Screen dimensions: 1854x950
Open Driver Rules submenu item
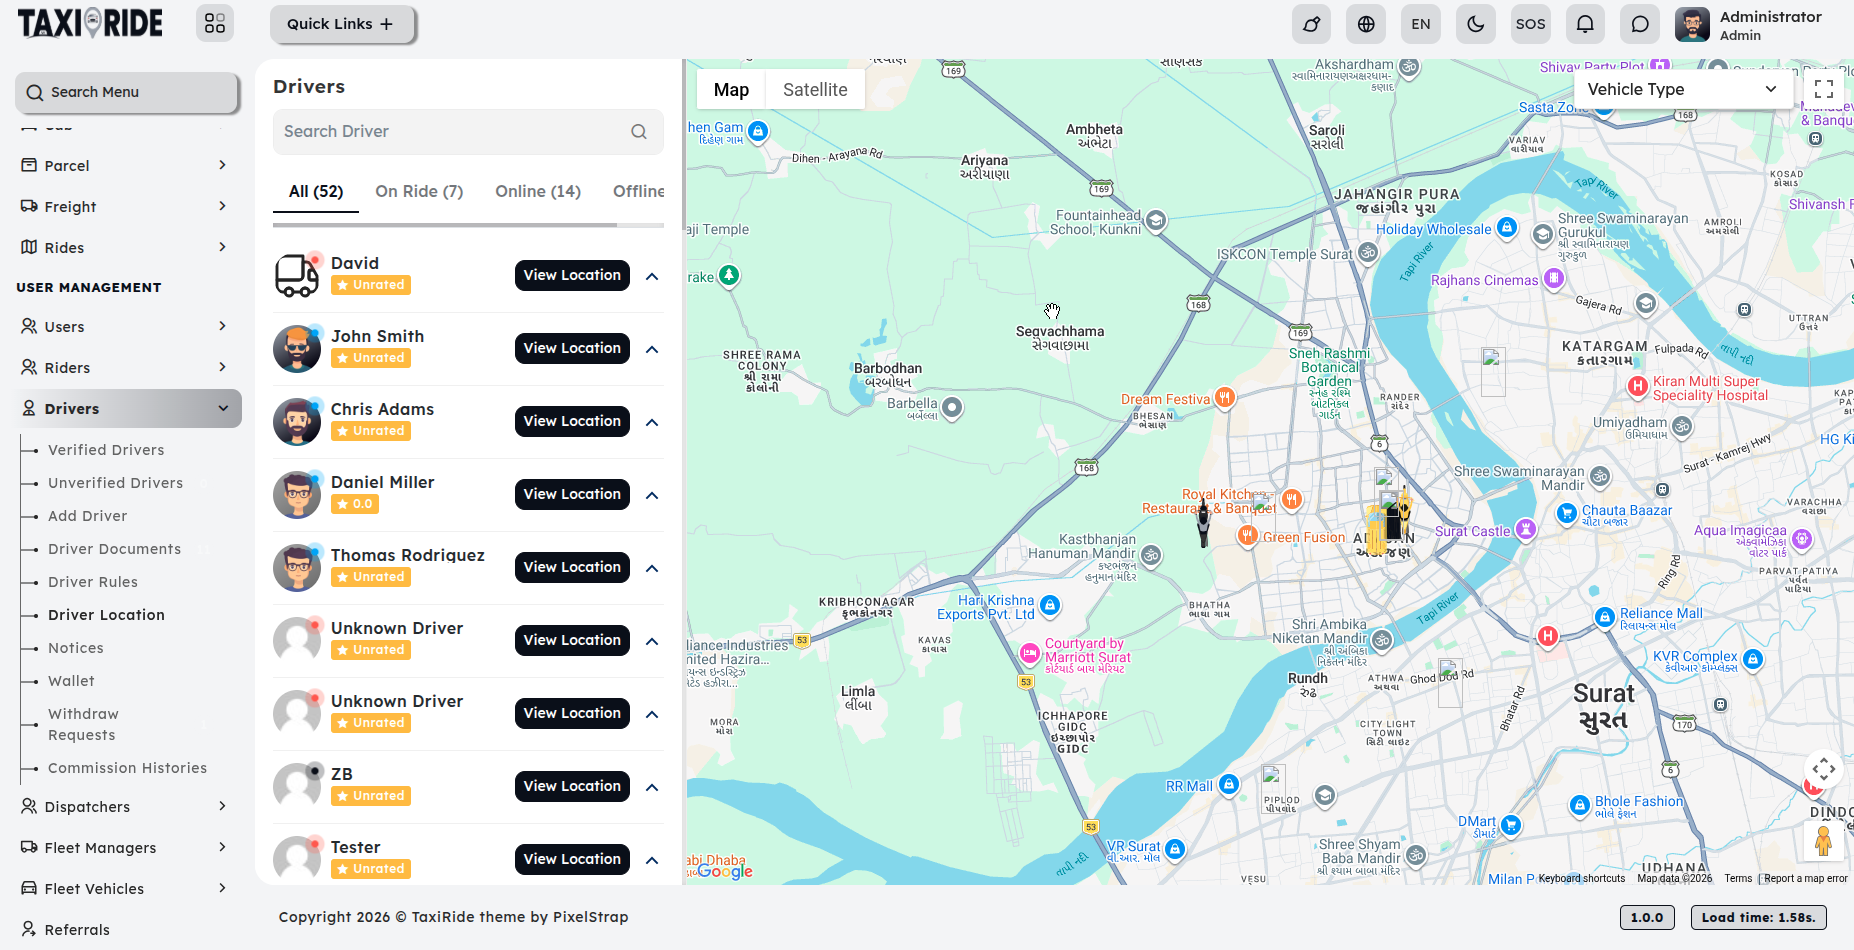[x=93, y=582]
